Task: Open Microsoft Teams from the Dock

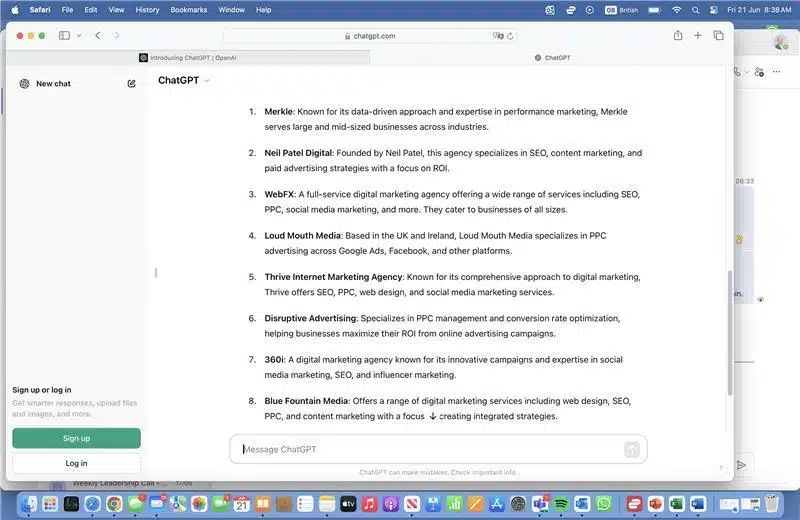Action: (540, 504)
